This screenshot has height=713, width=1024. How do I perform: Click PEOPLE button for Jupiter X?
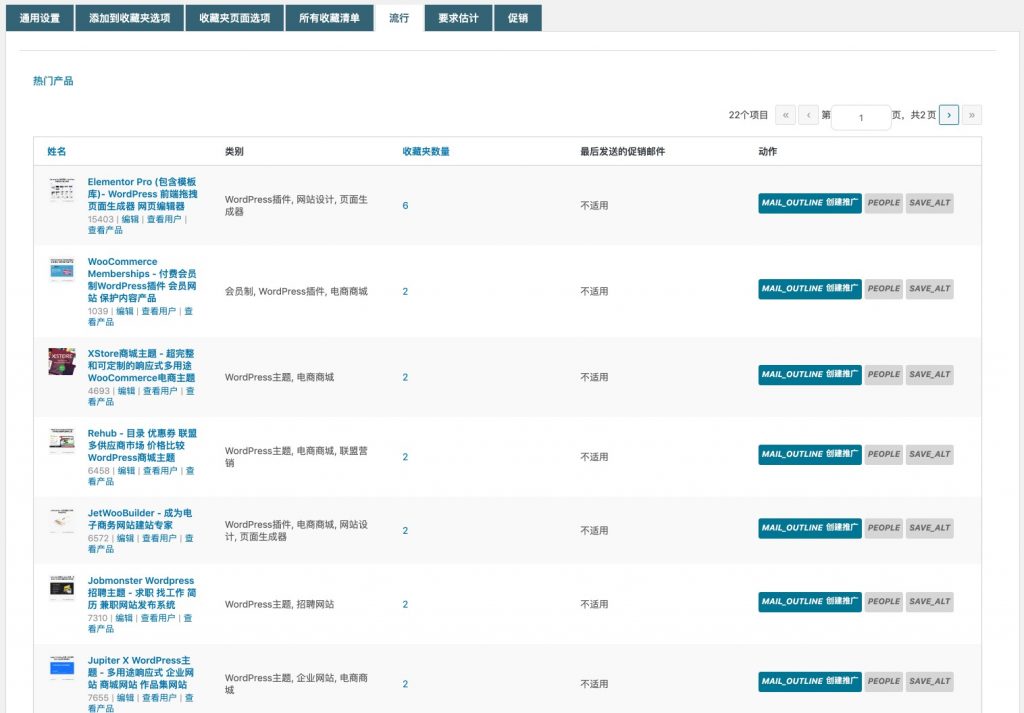point(884,682)
